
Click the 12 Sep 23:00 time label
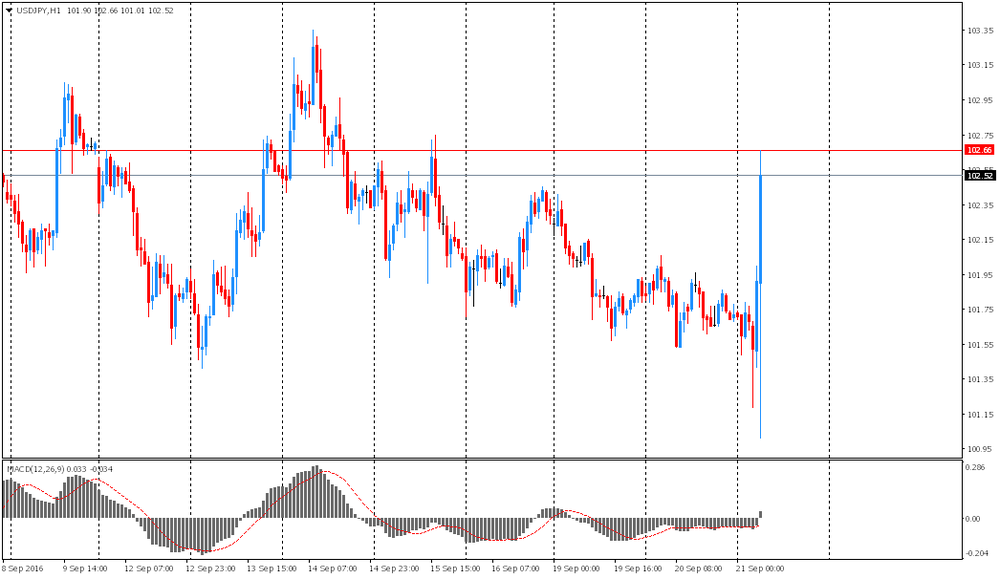[210, 569]
